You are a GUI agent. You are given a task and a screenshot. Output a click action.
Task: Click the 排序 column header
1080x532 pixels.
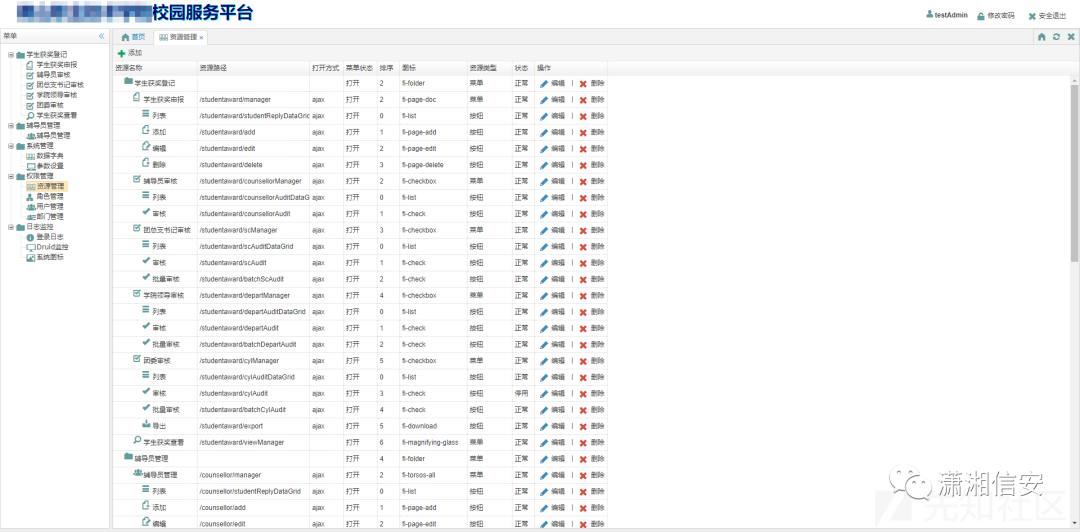(388, 68)
